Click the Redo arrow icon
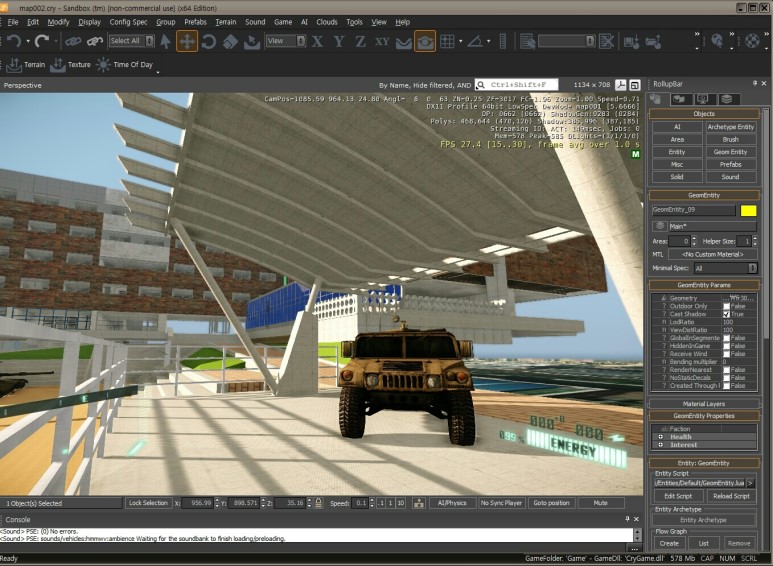The height and width of the screenshot is (566, 773). [42, 41]
